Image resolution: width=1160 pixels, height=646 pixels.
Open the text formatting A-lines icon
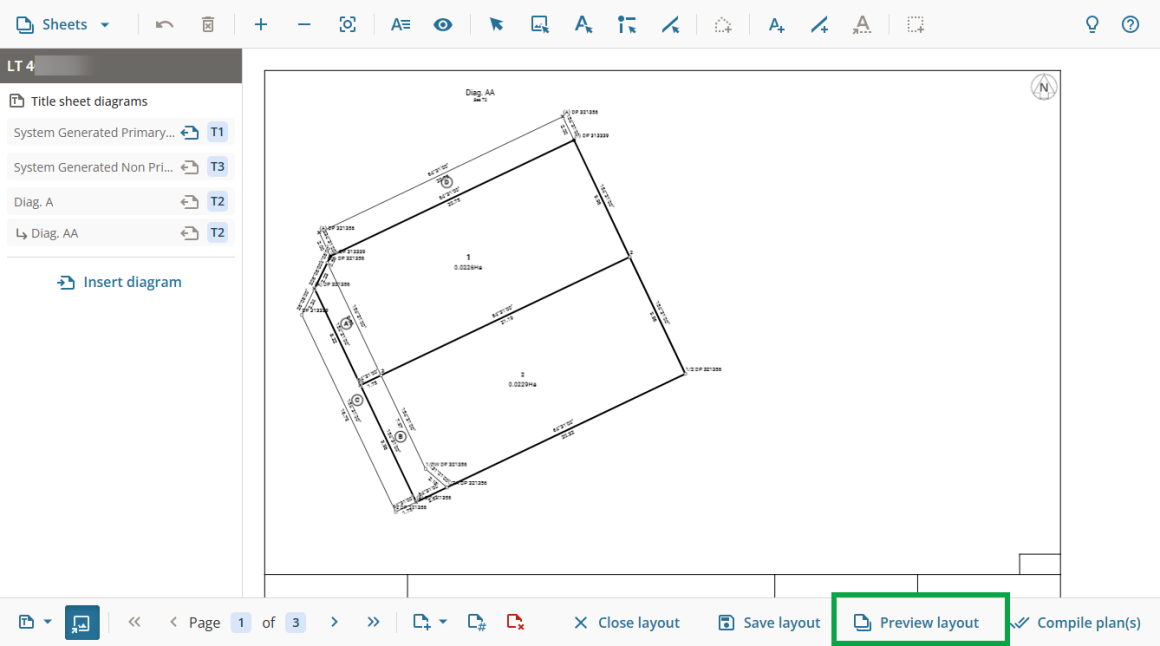click(400, 24)
